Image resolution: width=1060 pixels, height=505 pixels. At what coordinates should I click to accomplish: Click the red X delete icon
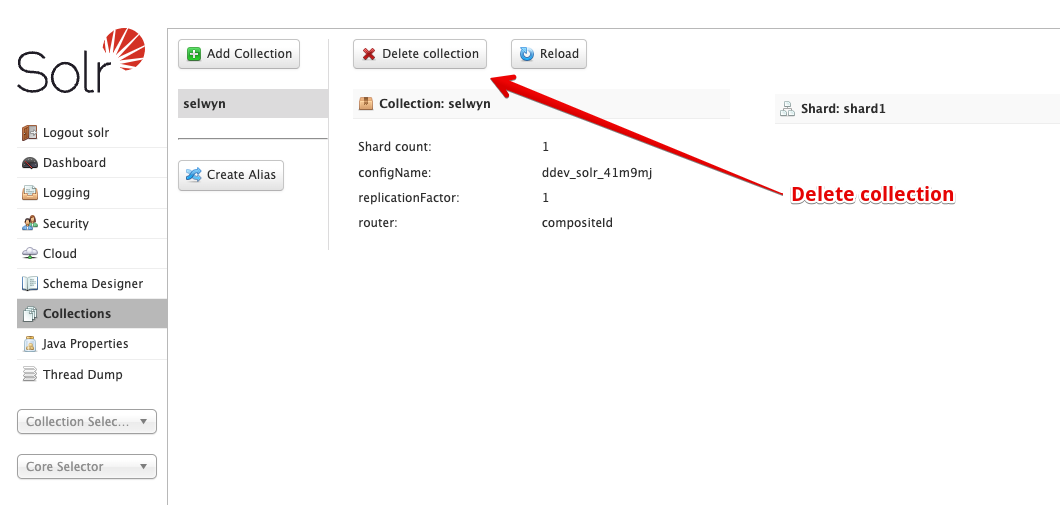click(x=369, y=54)
